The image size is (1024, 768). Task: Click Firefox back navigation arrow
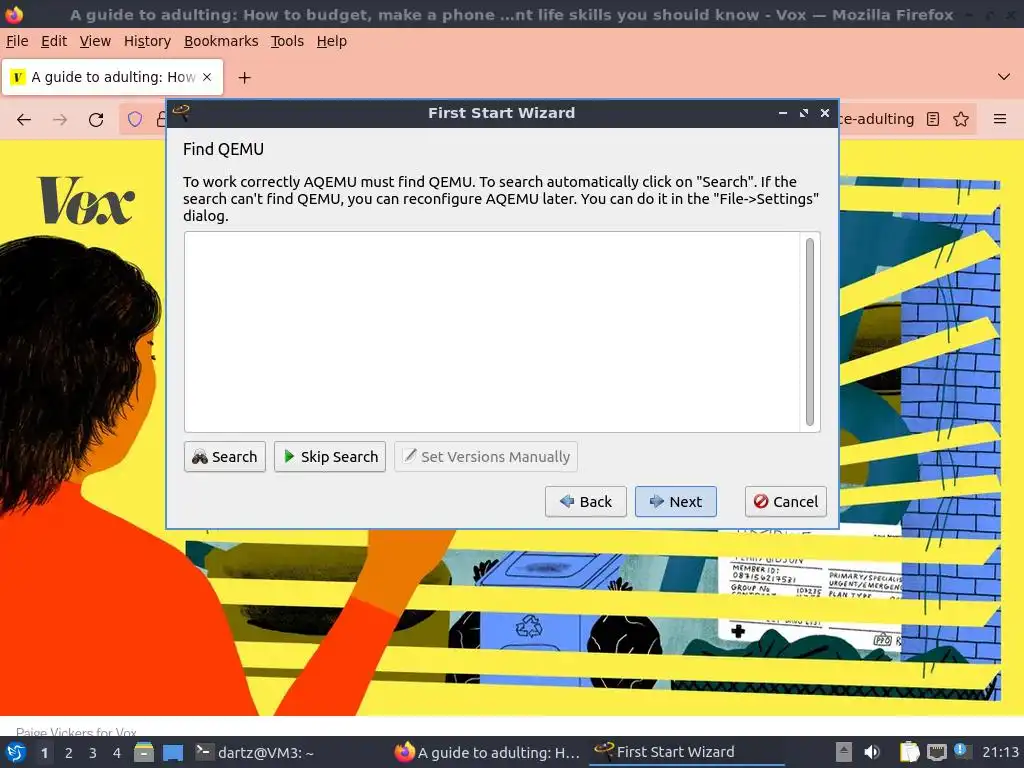(24, 120)
